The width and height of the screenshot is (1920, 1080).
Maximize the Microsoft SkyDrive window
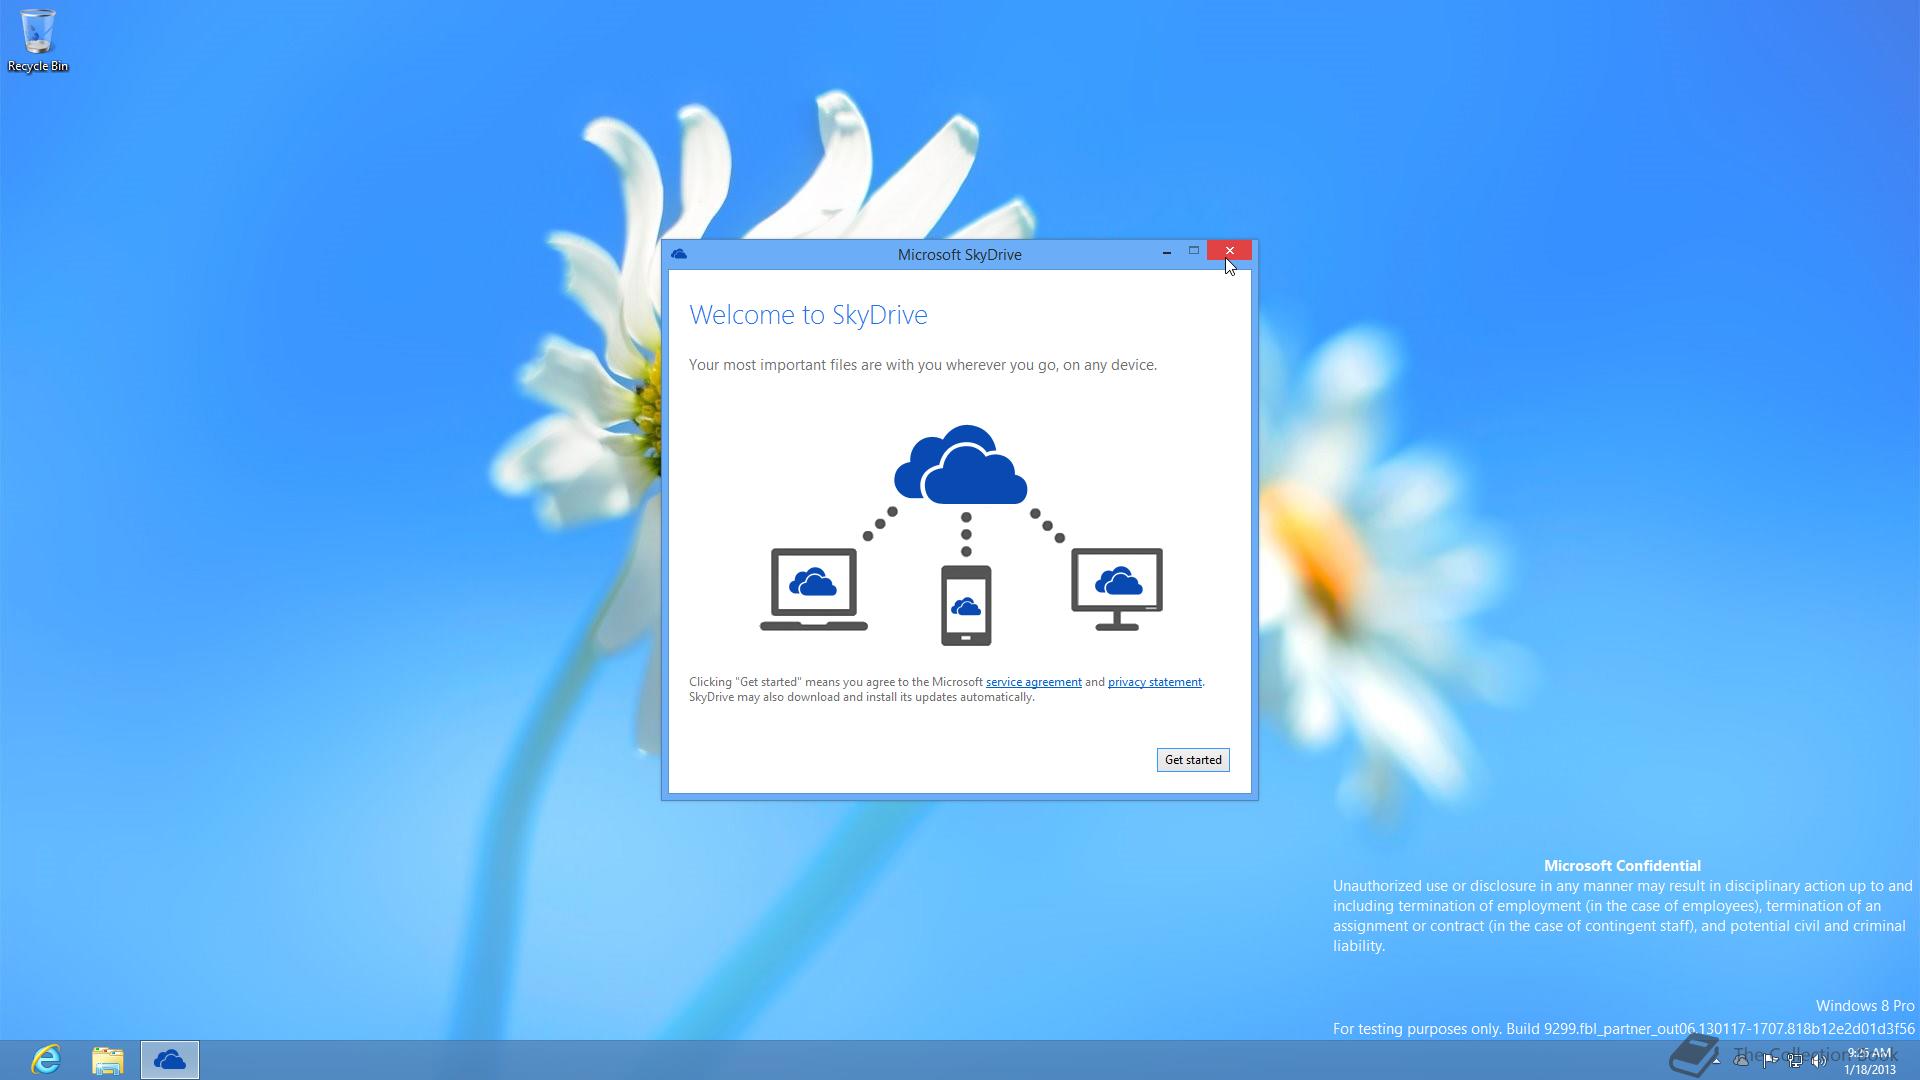(x=1193, y=250)
